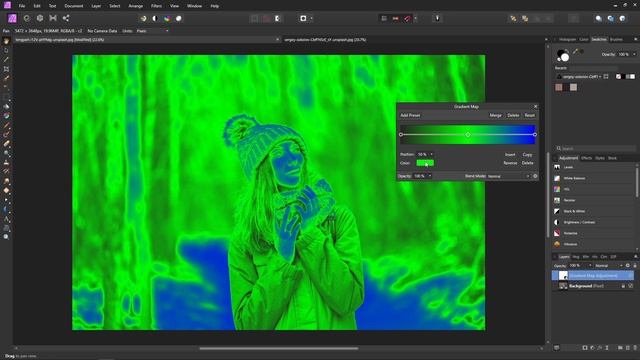640x360 pixels.
Task: Open the Arrange menu
Action: click(136, 6)
